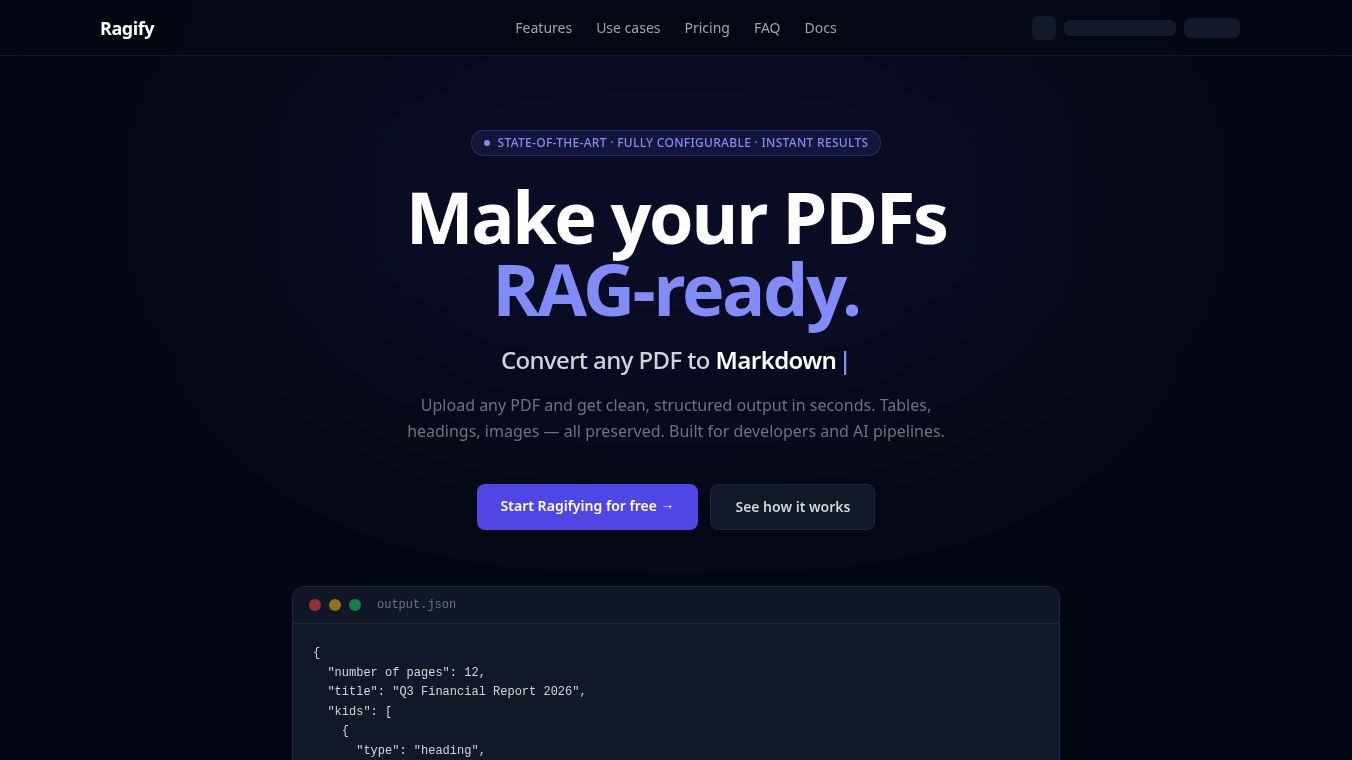Click the "RAG-ready." headline text
Screen dimensions: 1352x760
click(x=676, y=290)
